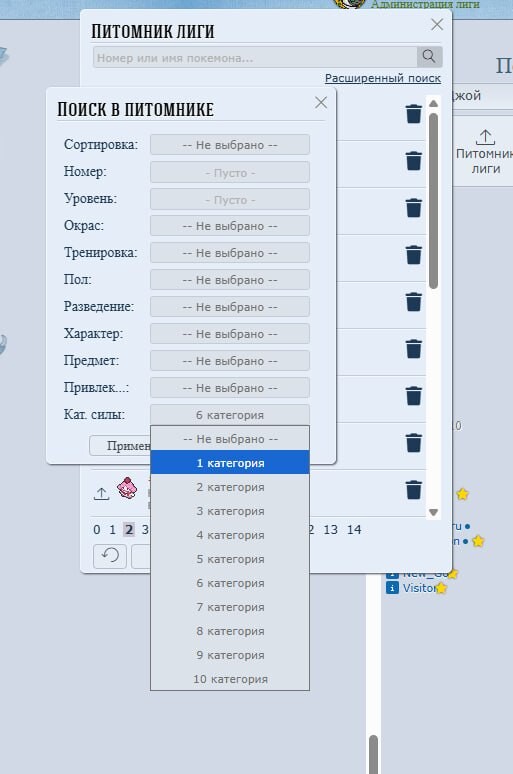Click the upload arrow beside the pink pokemon
This screenshot has height=774, width=513.
(102, 493)
